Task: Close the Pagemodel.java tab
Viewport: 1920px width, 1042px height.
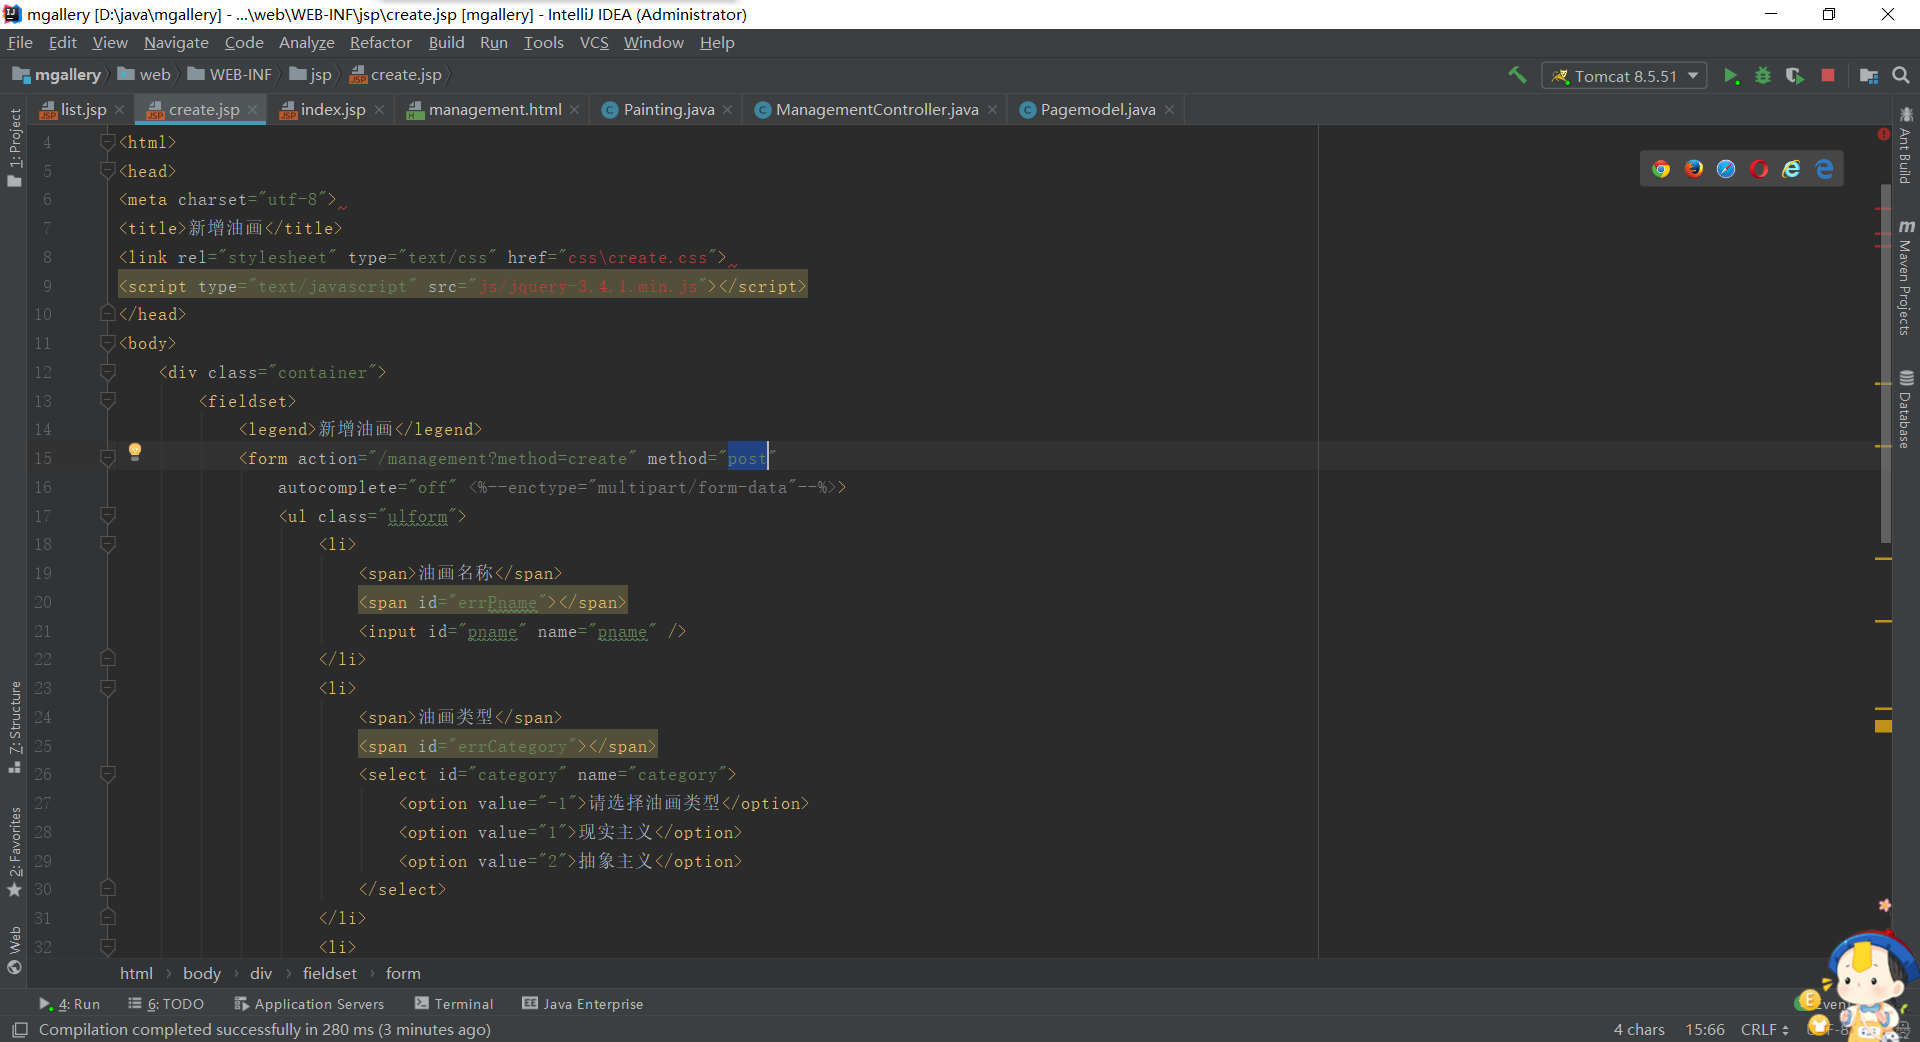Action: coord(1169,110)
